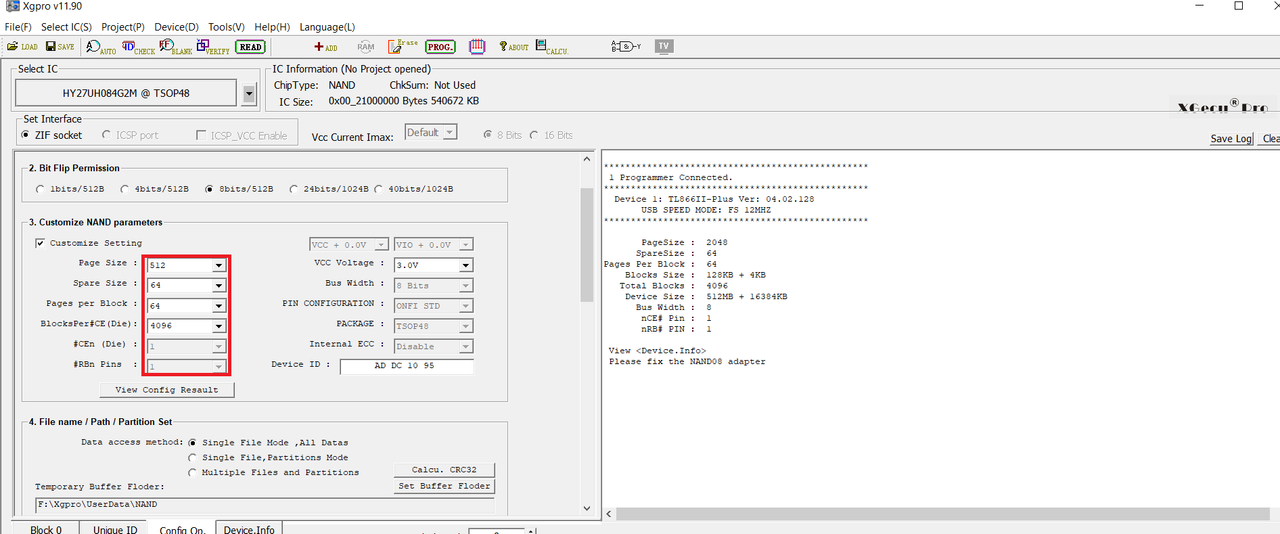Open the CALCU. calculator tool
The width and height of the screenshot is (1280, 534).
[551, 46]
